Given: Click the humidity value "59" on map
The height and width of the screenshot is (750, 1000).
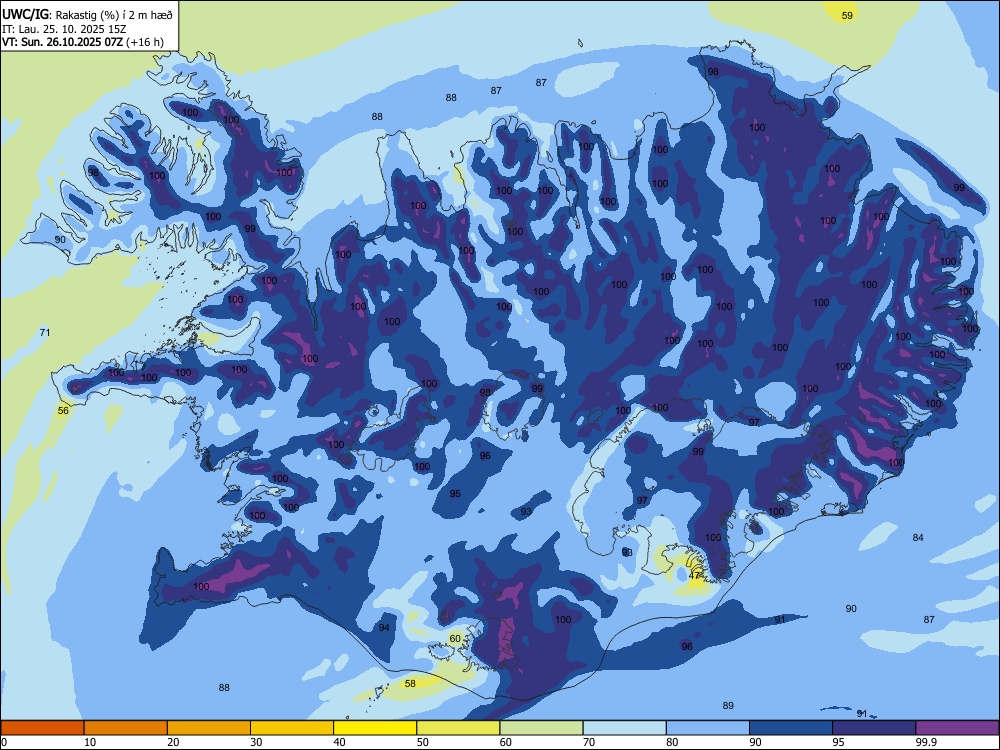Looking at the screenshot, I should tap(847, 15).
